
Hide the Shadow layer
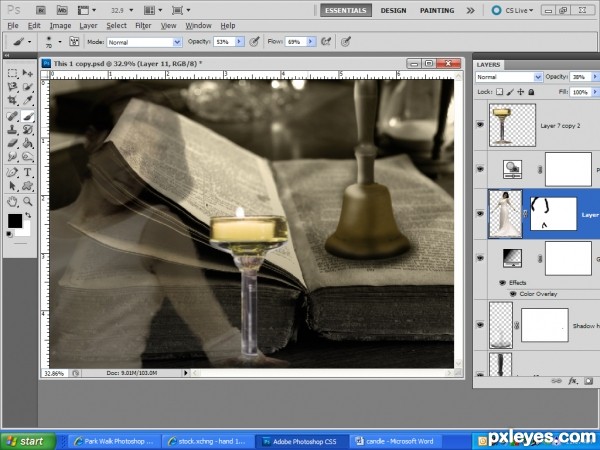pyautogui.click(x=480, y=325)
